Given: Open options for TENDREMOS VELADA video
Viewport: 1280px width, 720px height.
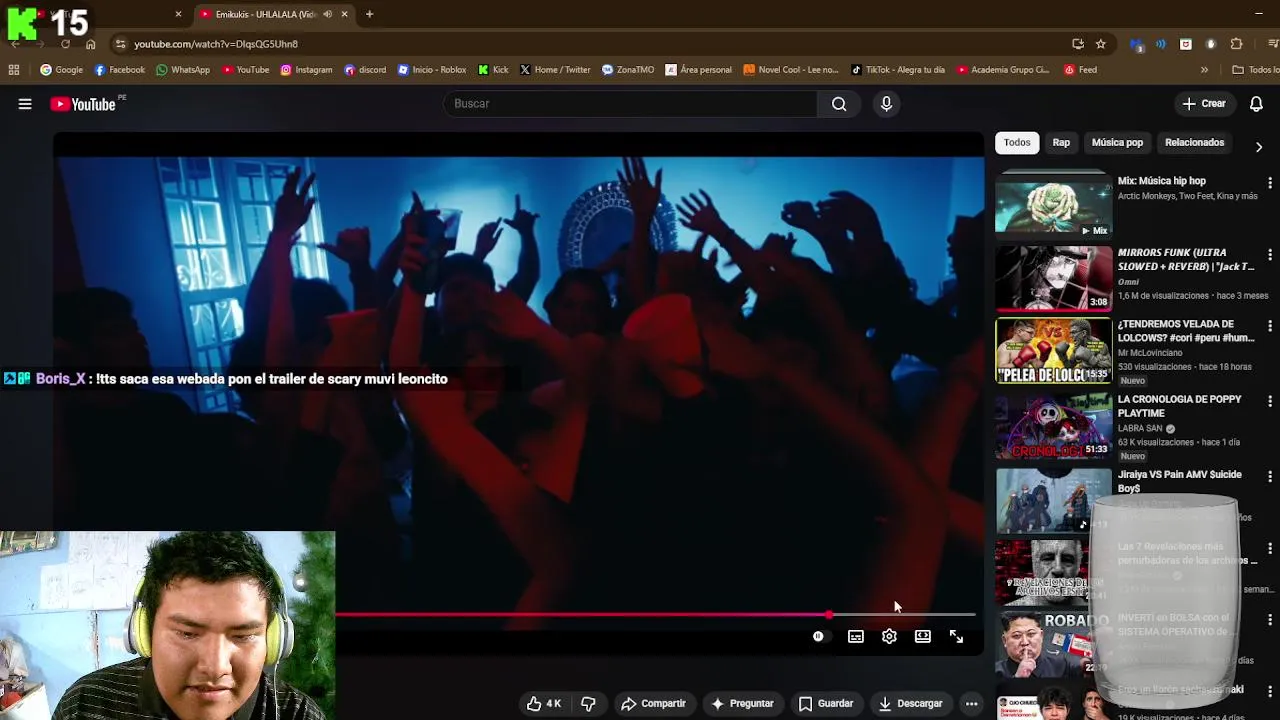Looking at the screenshot, I should point(1269,327).
